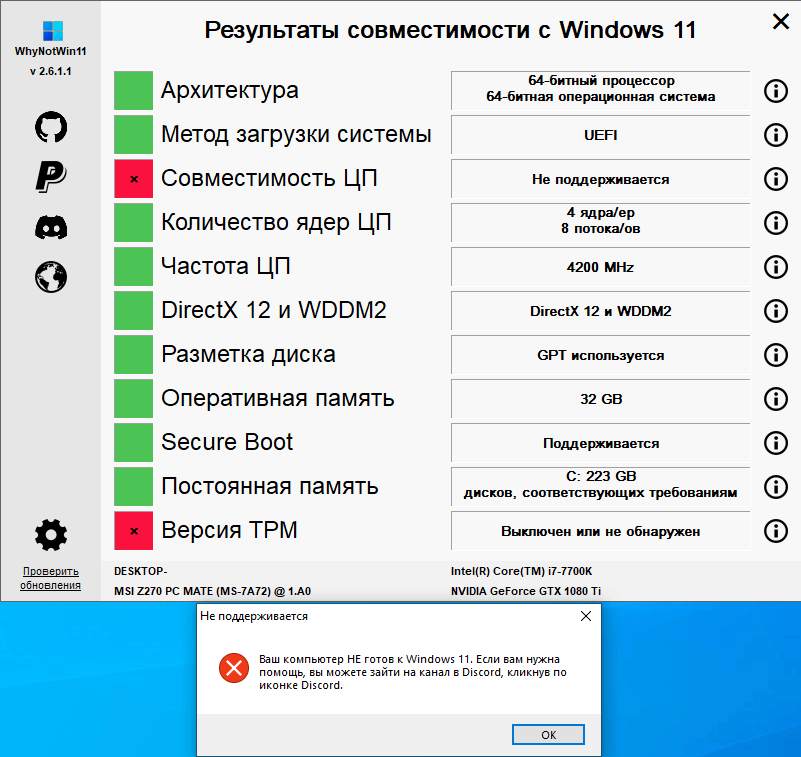Screen dimensions: 801x757
Task: Click green status box for Secure Boot
Action: 133,442
